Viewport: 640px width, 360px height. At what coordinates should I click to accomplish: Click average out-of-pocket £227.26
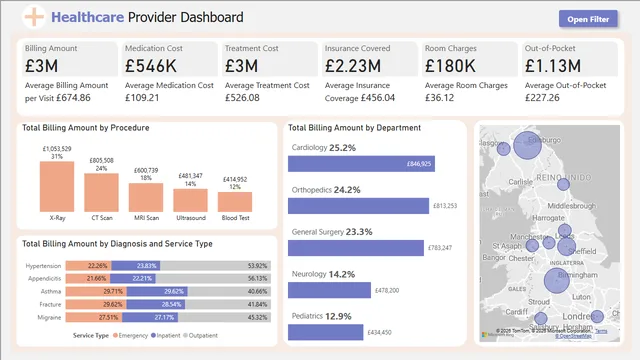[542, 98]
